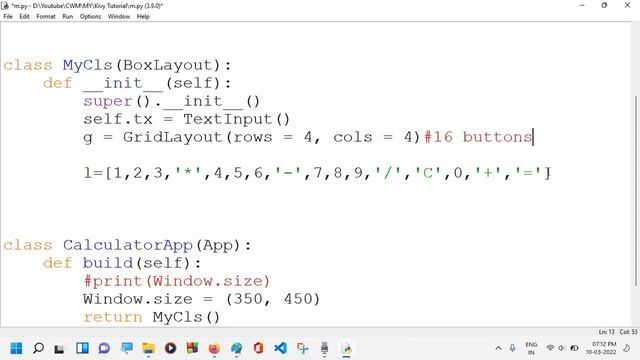Click the list line starting 'l=[1,2,3'
This screenshot has height=360, width=640.
point(317,173)
